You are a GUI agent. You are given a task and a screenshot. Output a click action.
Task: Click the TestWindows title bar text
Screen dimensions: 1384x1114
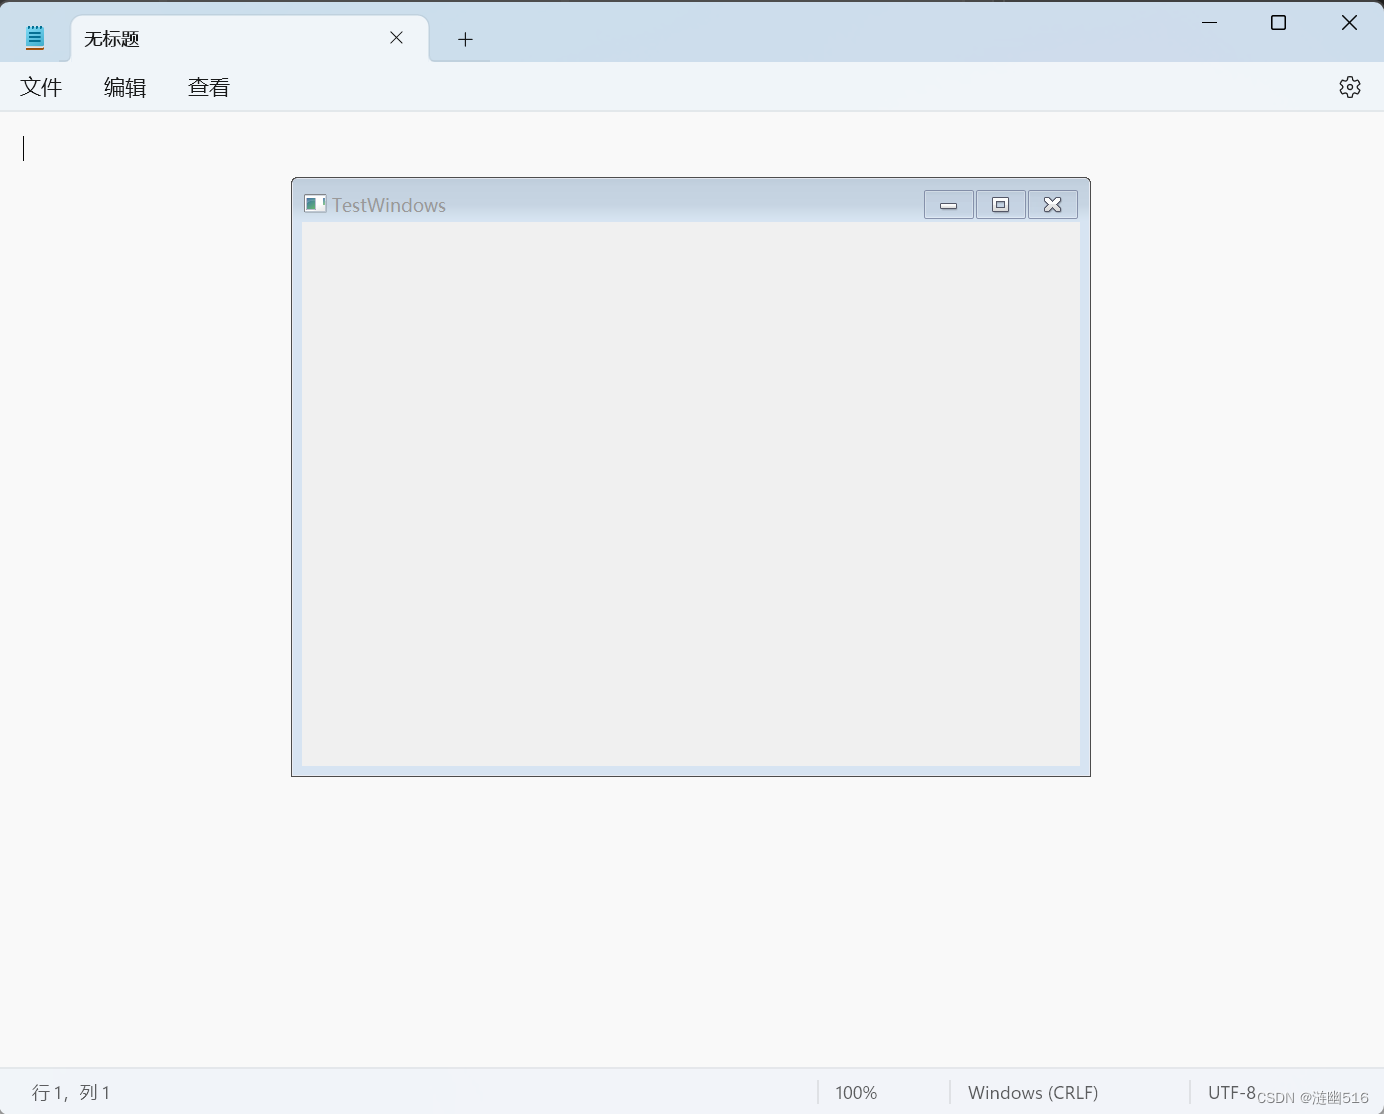pos(389,204)
